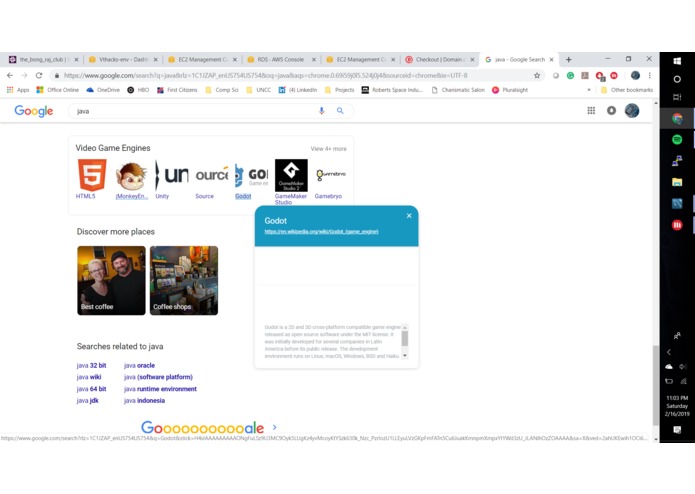Open the OneDrive bookmark

pyautogui.click(x=103, y=90)
